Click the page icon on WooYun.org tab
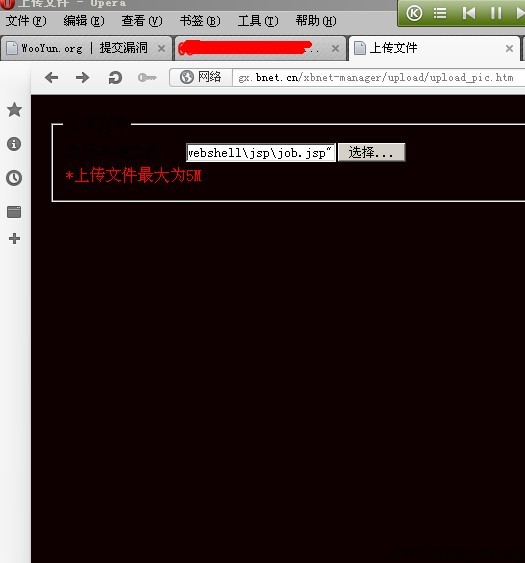Image resolution: width=525 pixels, height=563 pixels. pyautogui.click(x=12, y=48)
